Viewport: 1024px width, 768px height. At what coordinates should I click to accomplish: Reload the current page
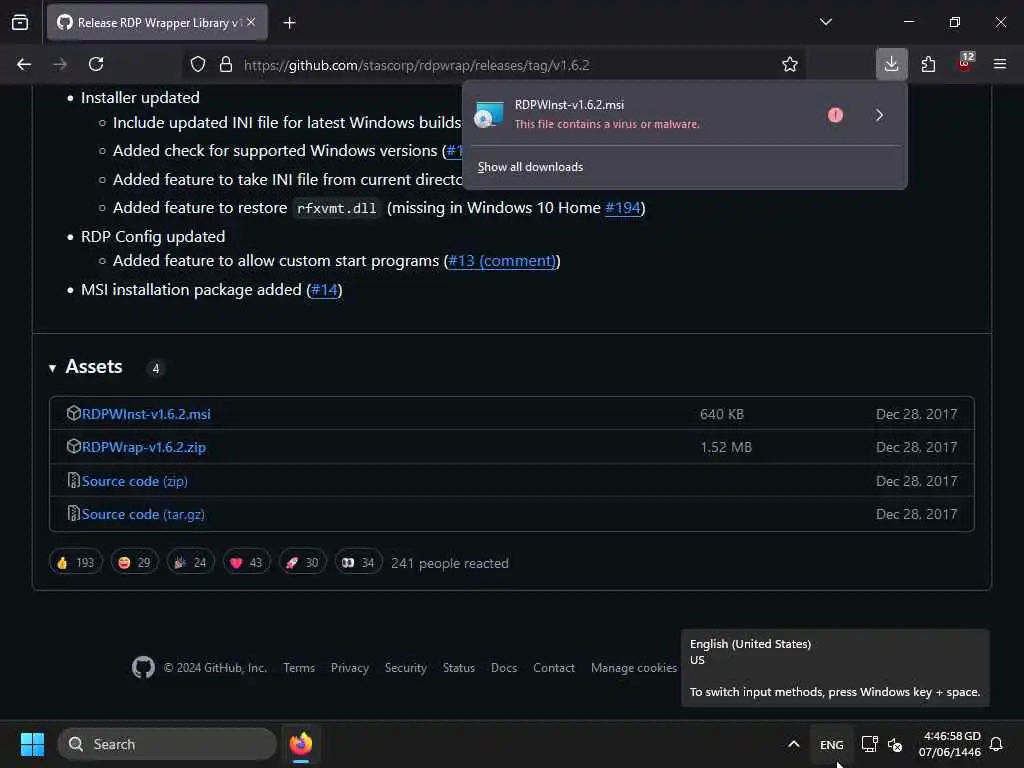(x=96, y=65)
